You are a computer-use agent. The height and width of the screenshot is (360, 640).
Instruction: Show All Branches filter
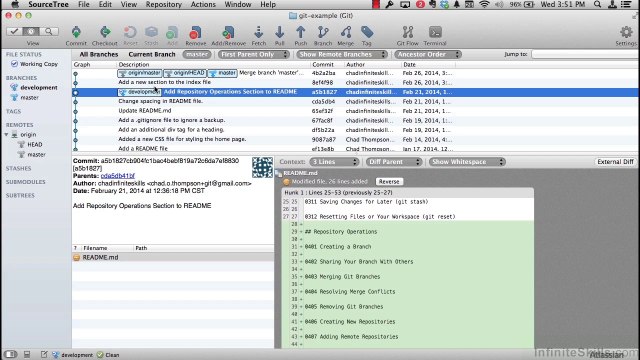pos(99,54)
